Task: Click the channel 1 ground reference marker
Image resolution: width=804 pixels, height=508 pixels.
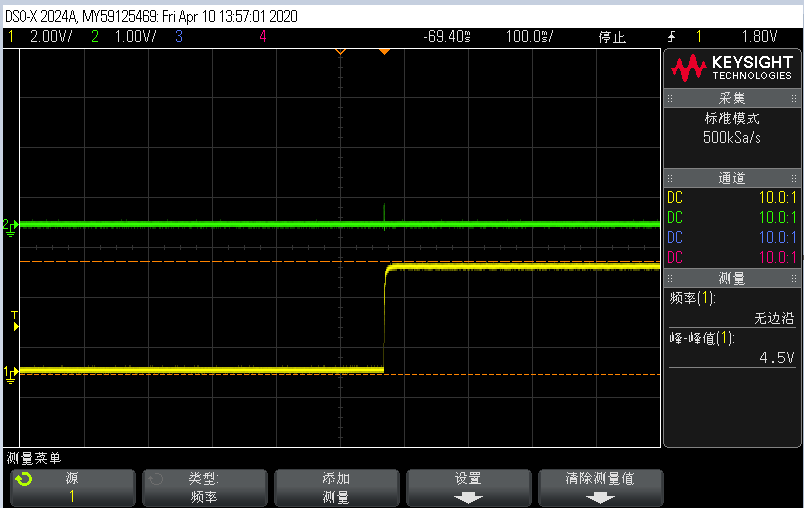Action: pos(10,375)
